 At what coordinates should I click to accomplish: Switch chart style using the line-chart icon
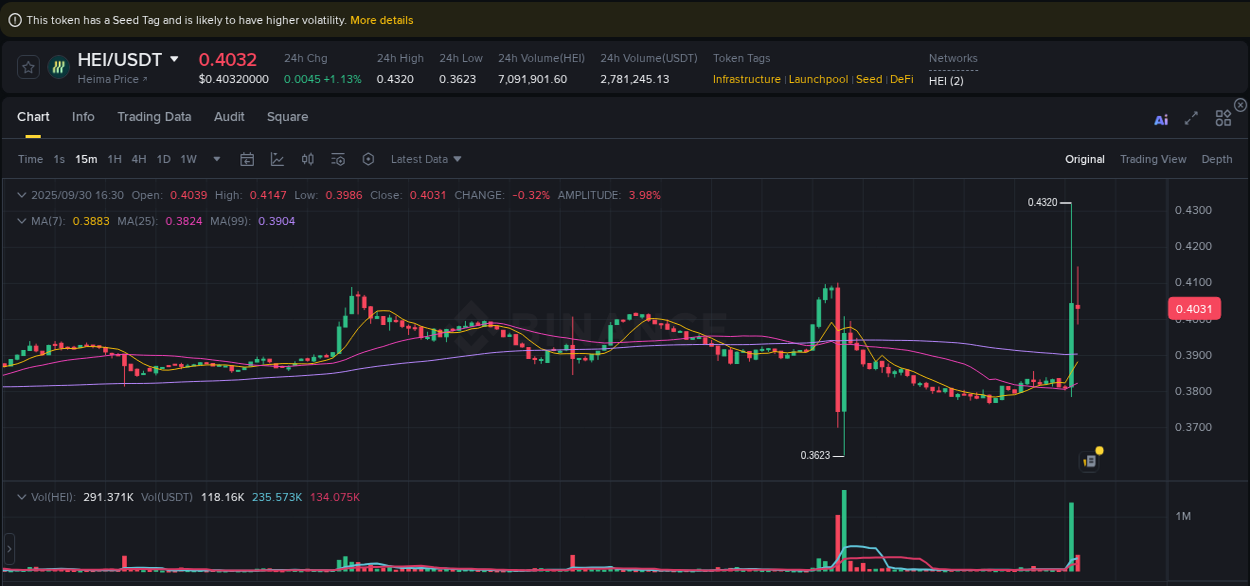pos(275,159)
